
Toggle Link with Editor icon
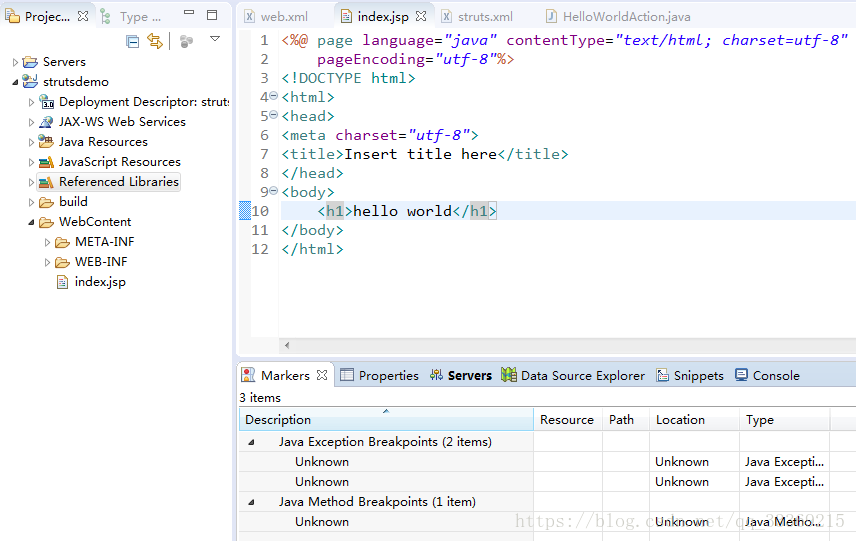[x=155, y=41]
